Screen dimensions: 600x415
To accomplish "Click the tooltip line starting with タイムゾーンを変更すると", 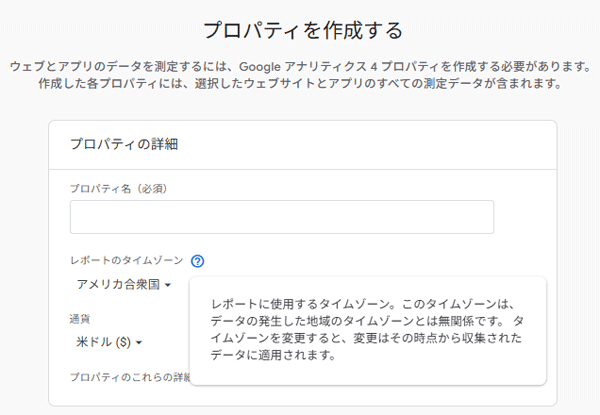I will (x=367, y=338).
